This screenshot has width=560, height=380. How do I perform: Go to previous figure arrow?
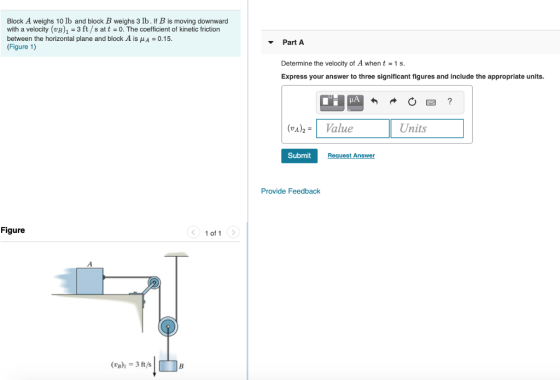[193, 232]
